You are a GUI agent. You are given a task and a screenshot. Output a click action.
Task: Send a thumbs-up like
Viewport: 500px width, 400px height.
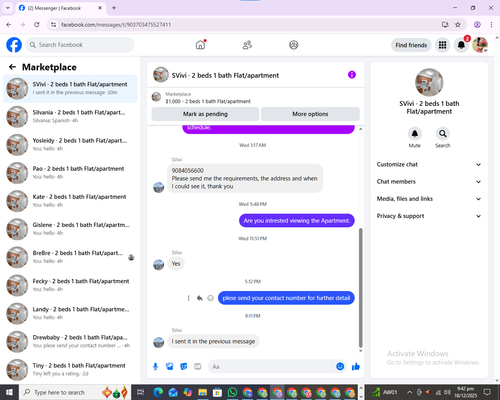356,367
